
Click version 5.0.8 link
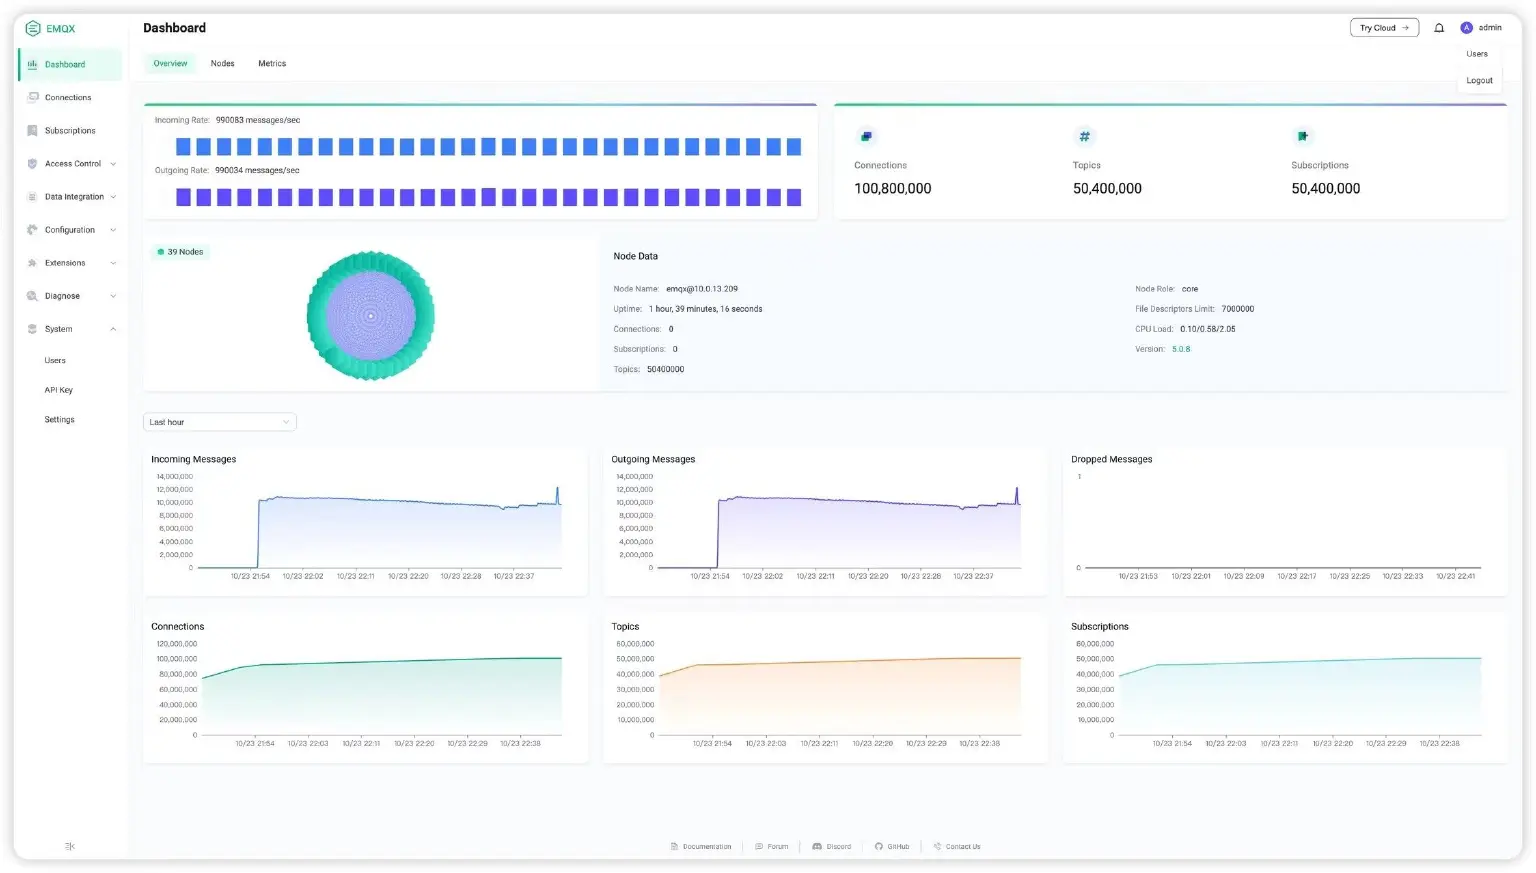pyautogui.click(x=1181, y=349)
